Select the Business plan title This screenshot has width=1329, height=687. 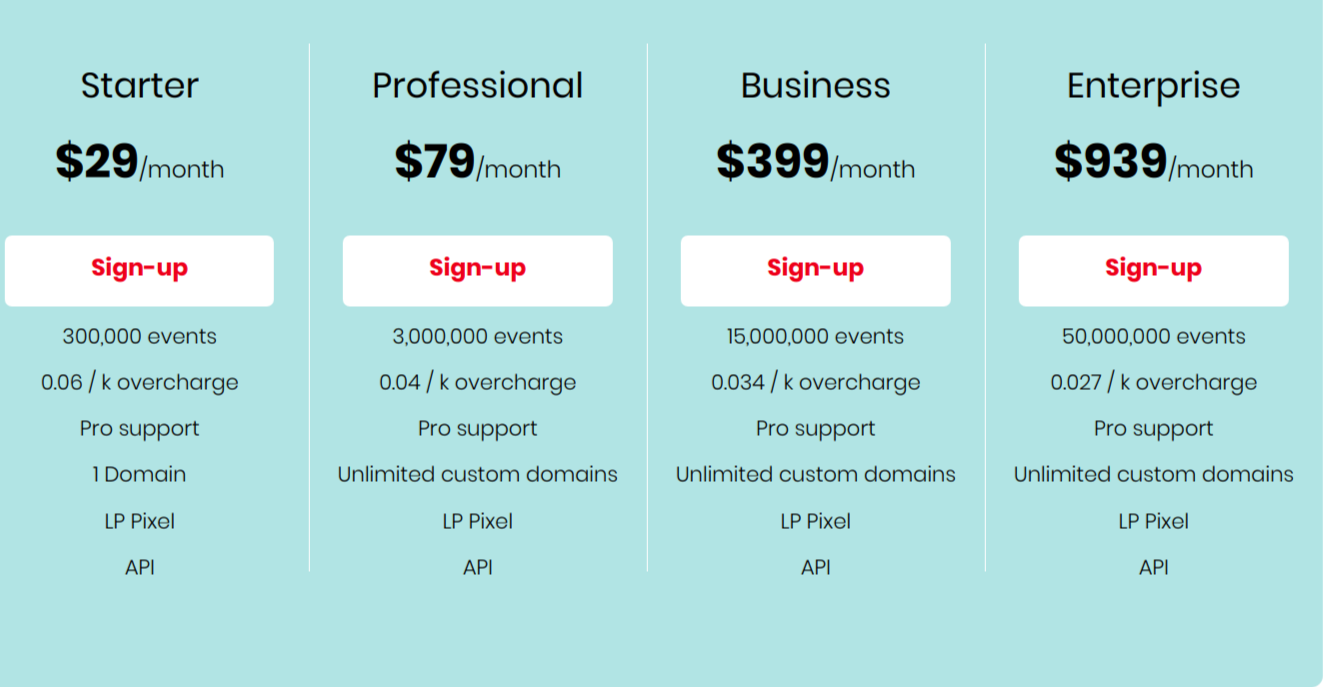tap(815, 86)
